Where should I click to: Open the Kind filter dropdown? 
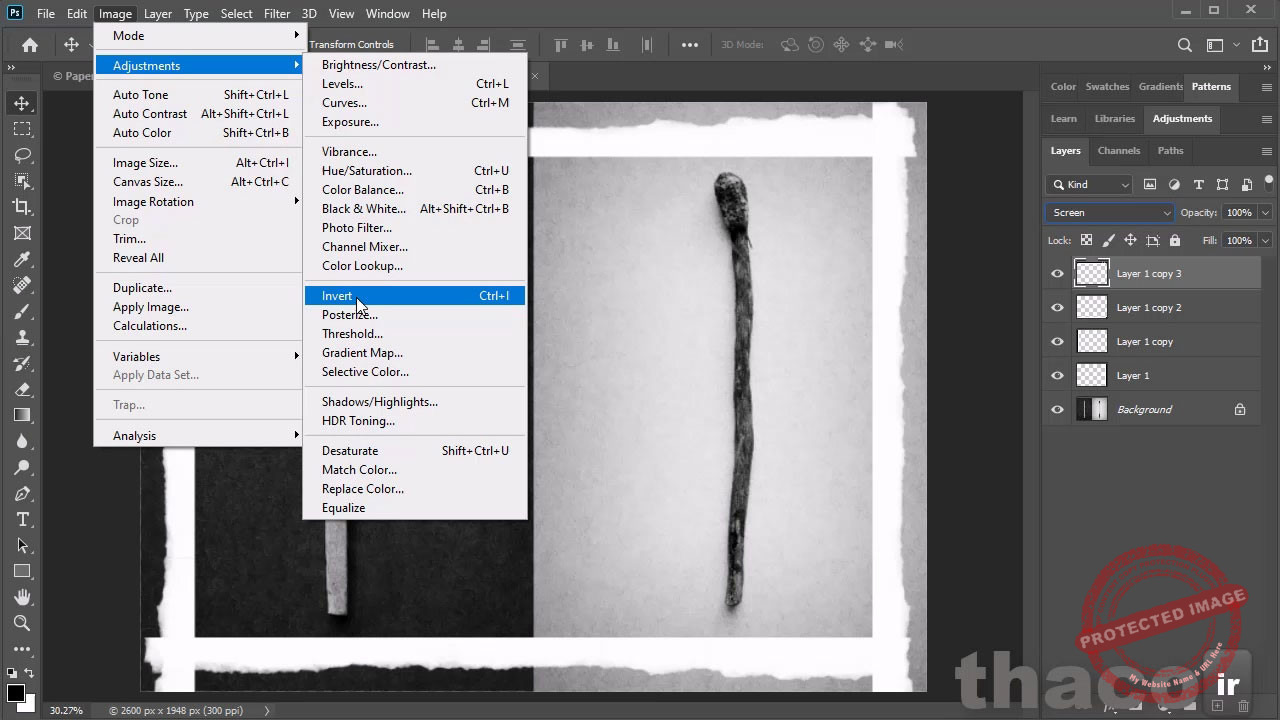[x=1089, y=184]
